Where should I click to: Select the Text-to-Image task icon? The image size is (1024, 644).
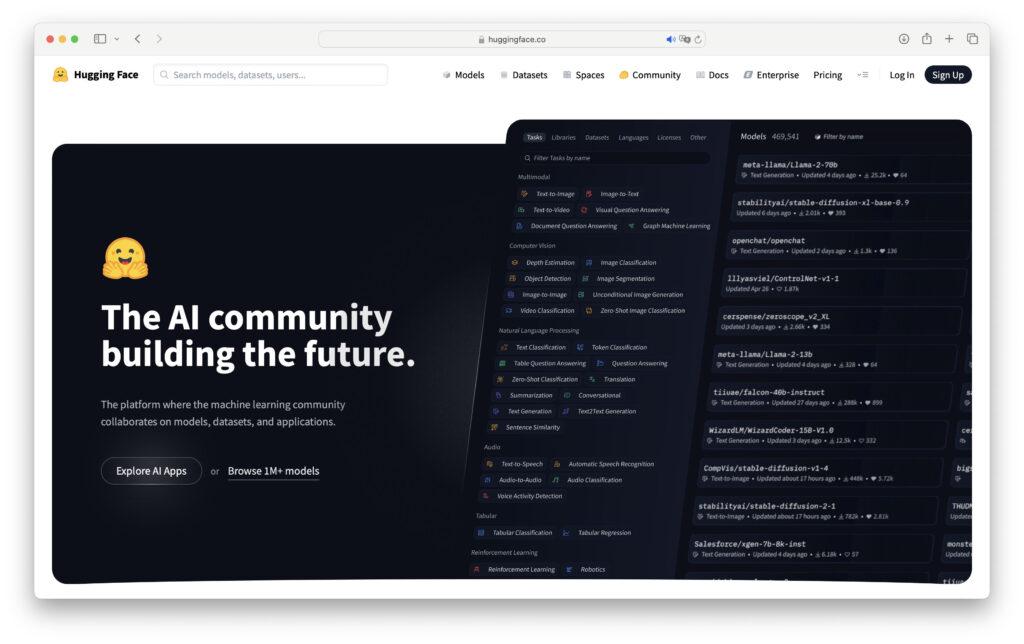point(524,193)
